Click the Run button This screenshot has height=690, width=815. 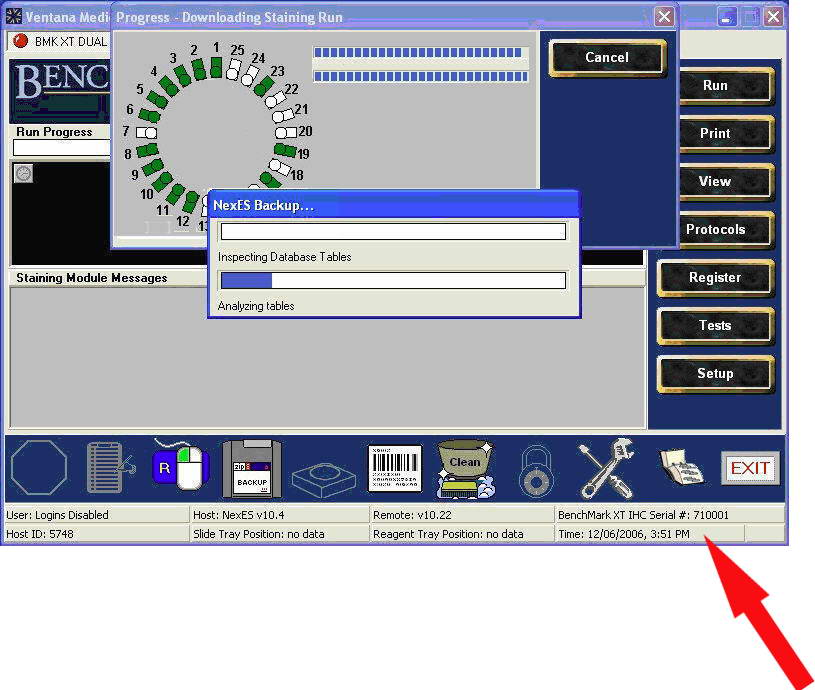click(x=715, y=86)
